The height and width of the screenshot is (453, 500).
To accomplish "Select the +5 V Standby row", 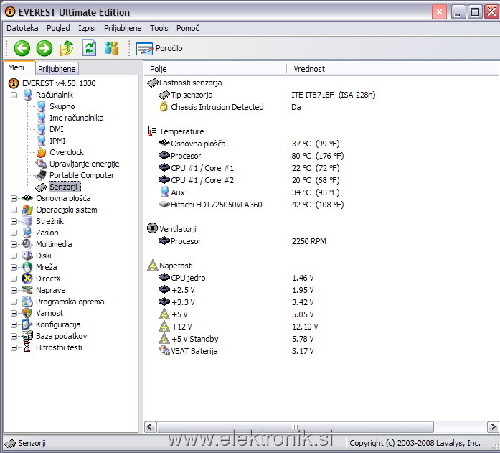I will pyautogui.click(x=236, y=339).
